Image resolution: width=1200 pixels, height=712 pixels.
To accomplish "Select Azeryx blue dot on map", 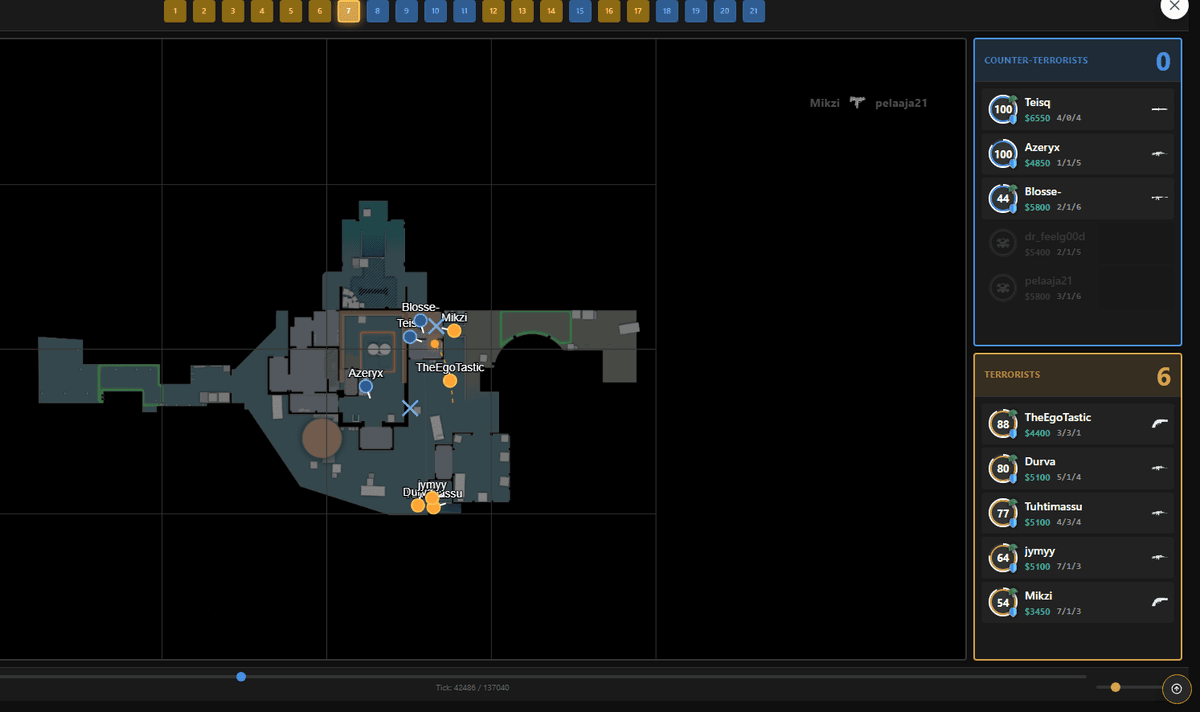I will [366, 386].
